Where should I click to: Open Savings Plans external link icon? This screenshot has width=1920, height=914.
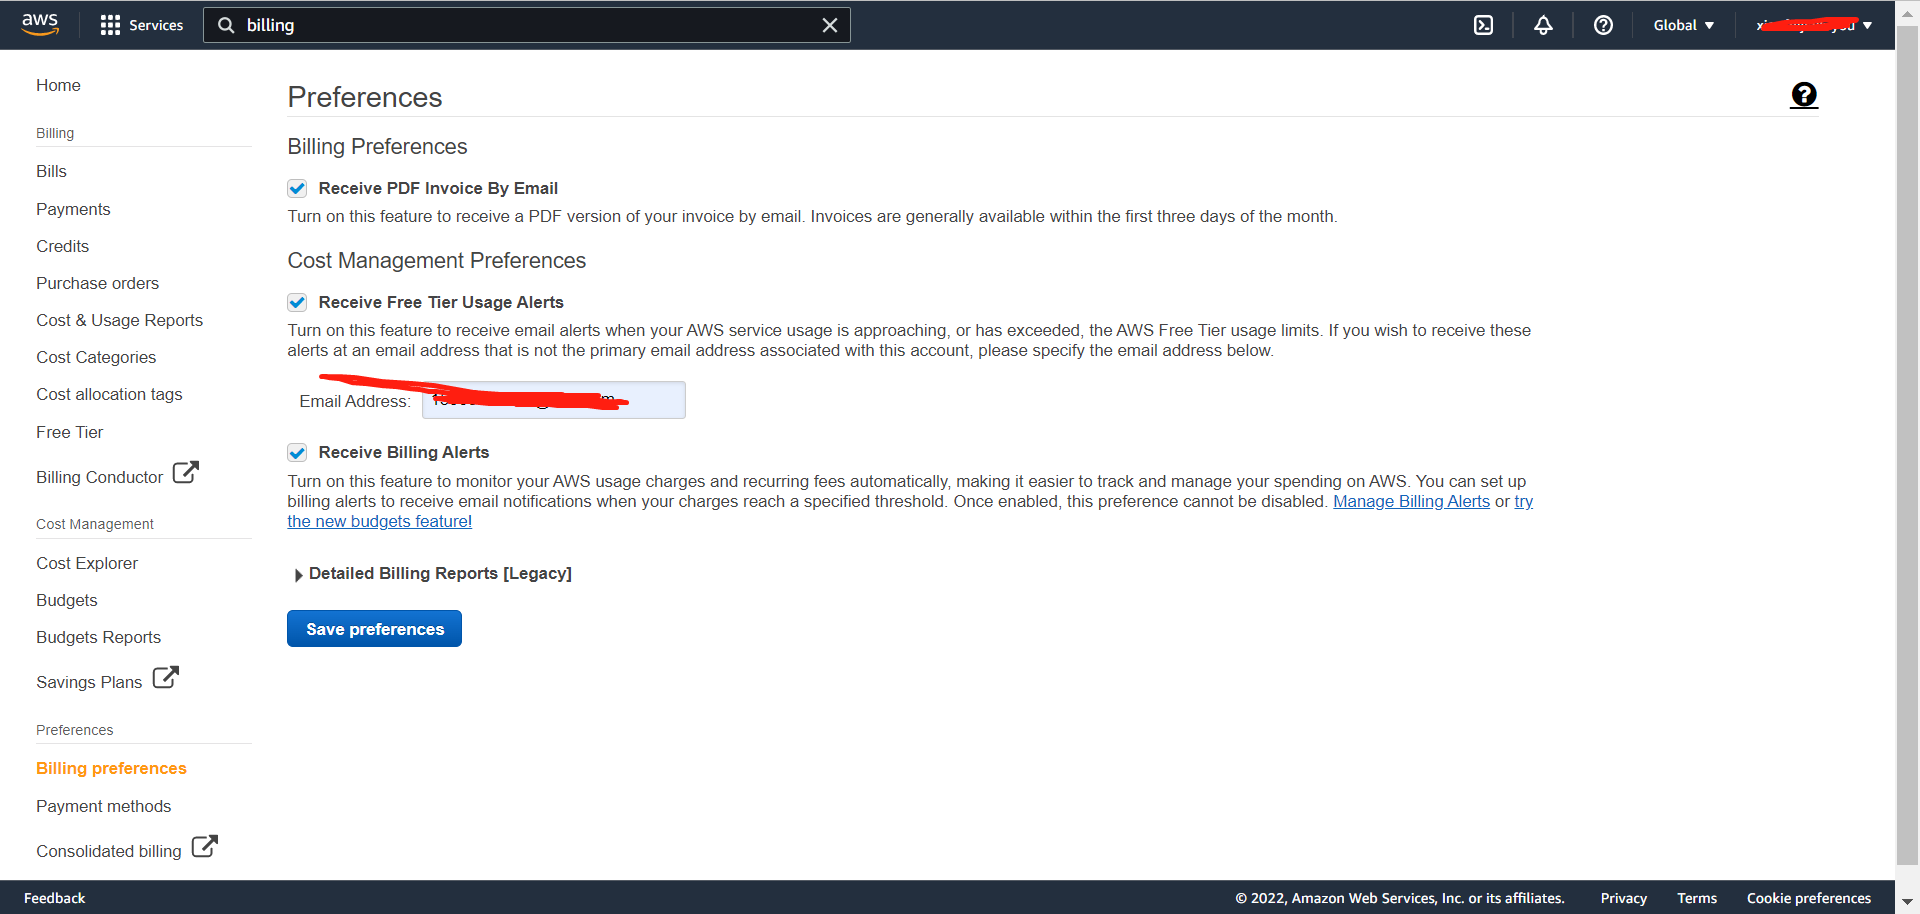tap(165, 677)
